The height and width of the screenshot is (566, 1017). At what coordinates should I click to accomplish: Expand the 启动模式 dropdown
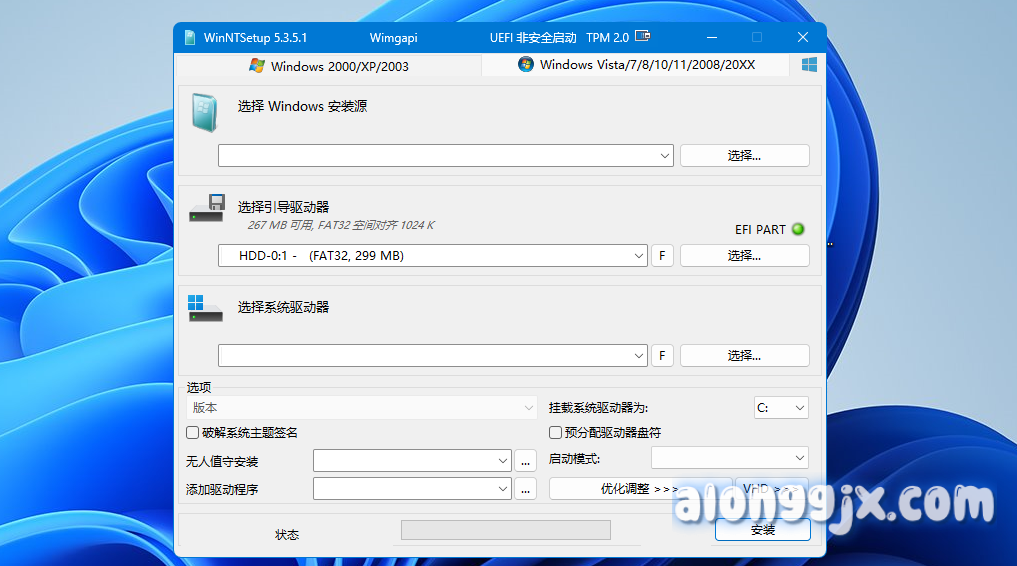799,458
